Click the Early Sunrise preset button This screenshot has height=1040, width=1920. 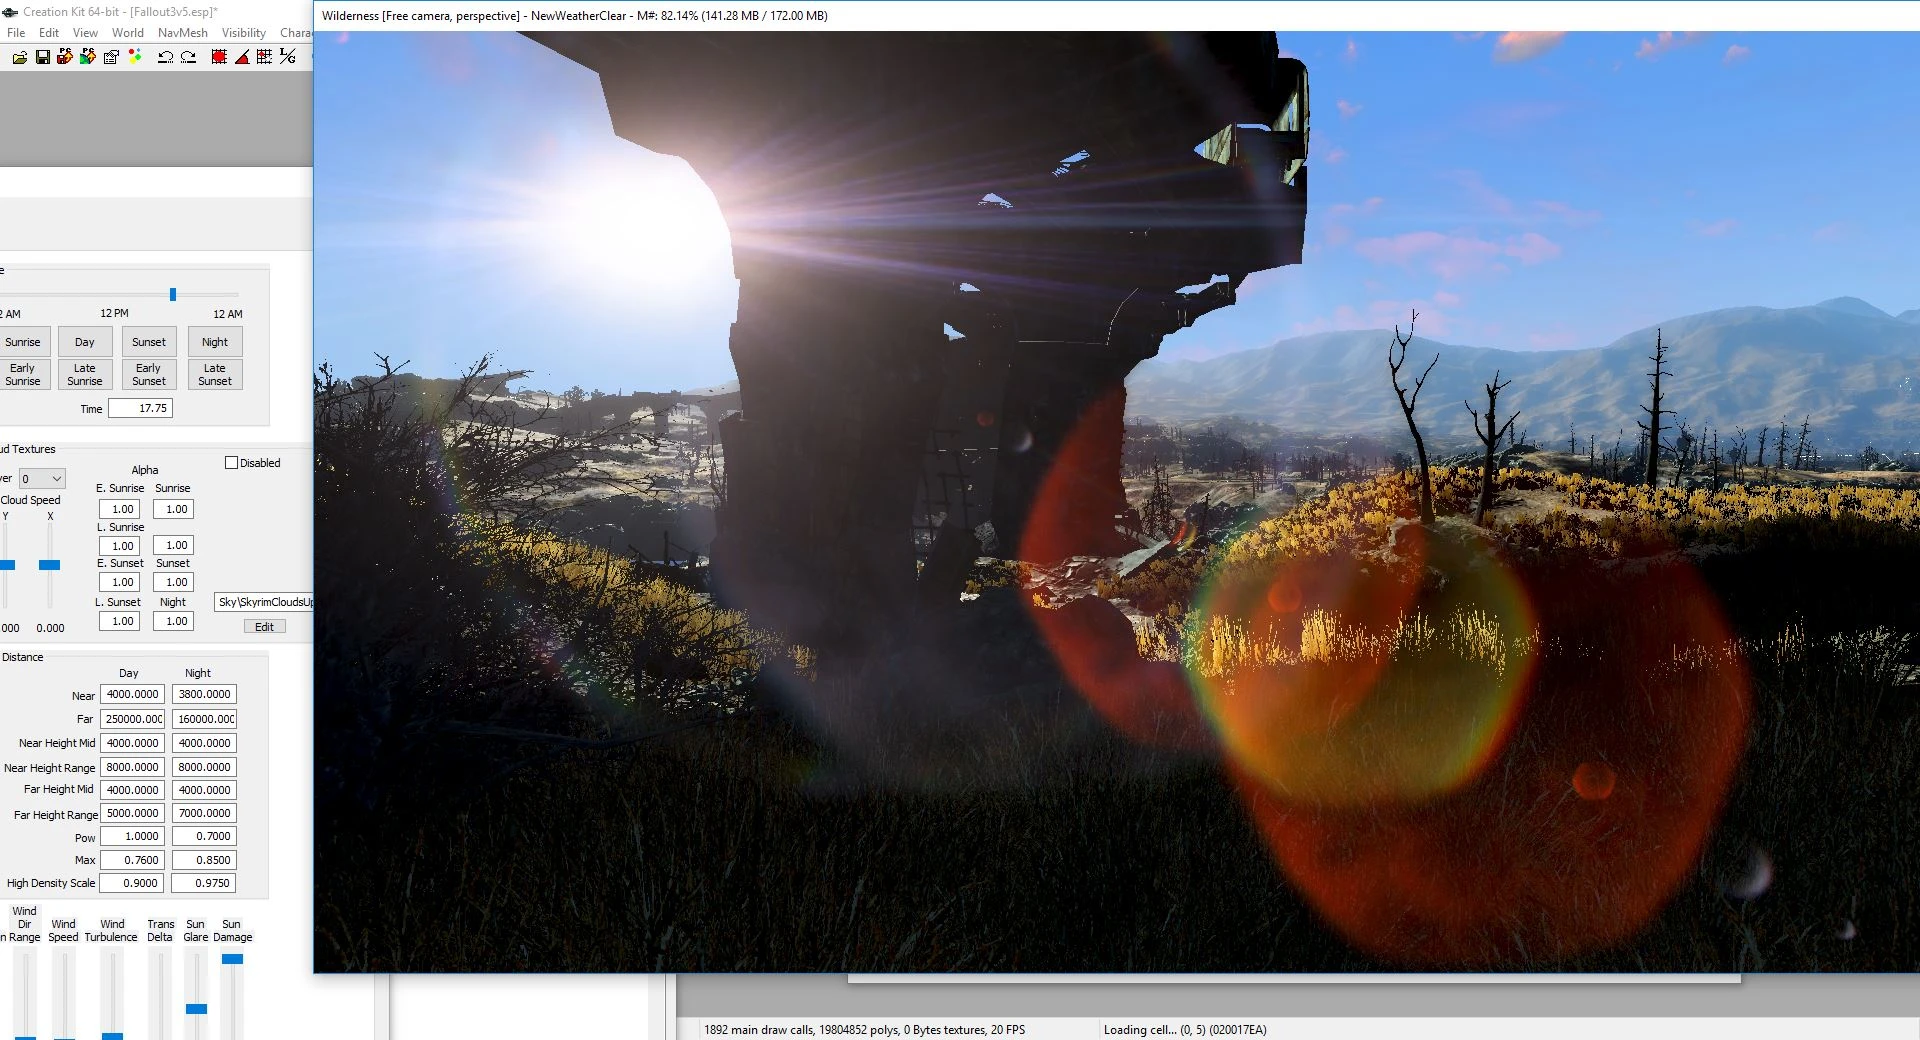tap(23, 375)
